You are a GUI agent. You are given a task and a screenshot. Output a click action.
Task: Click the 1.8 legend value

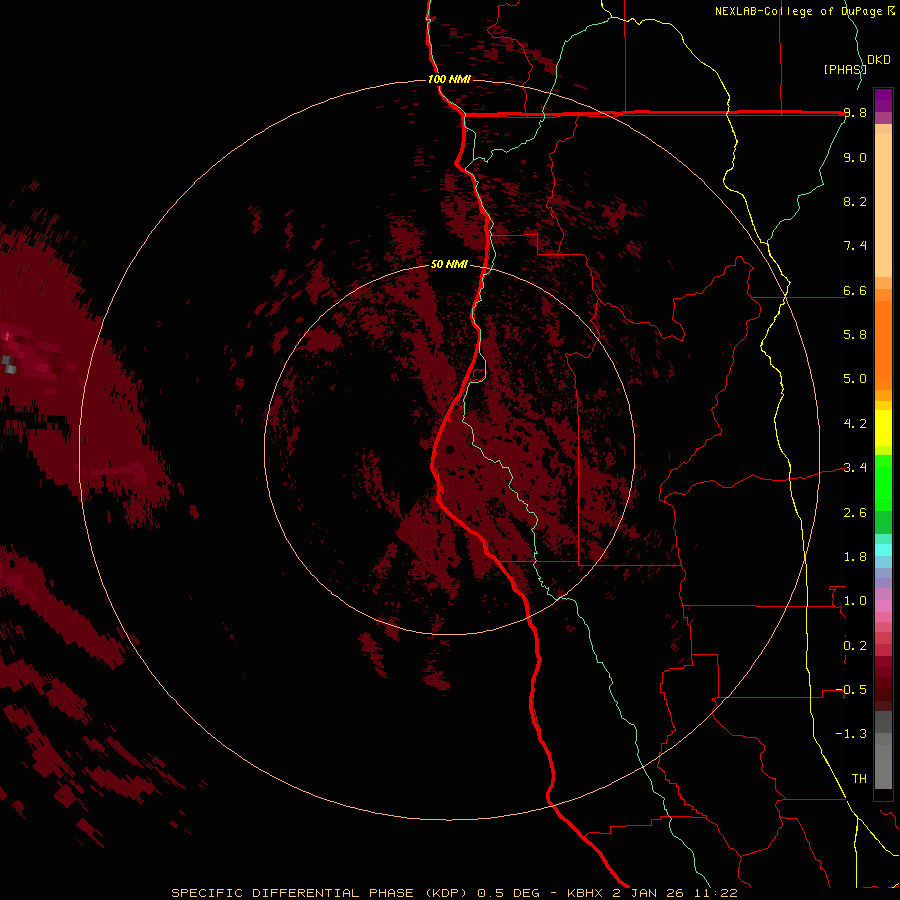point(855,557)
